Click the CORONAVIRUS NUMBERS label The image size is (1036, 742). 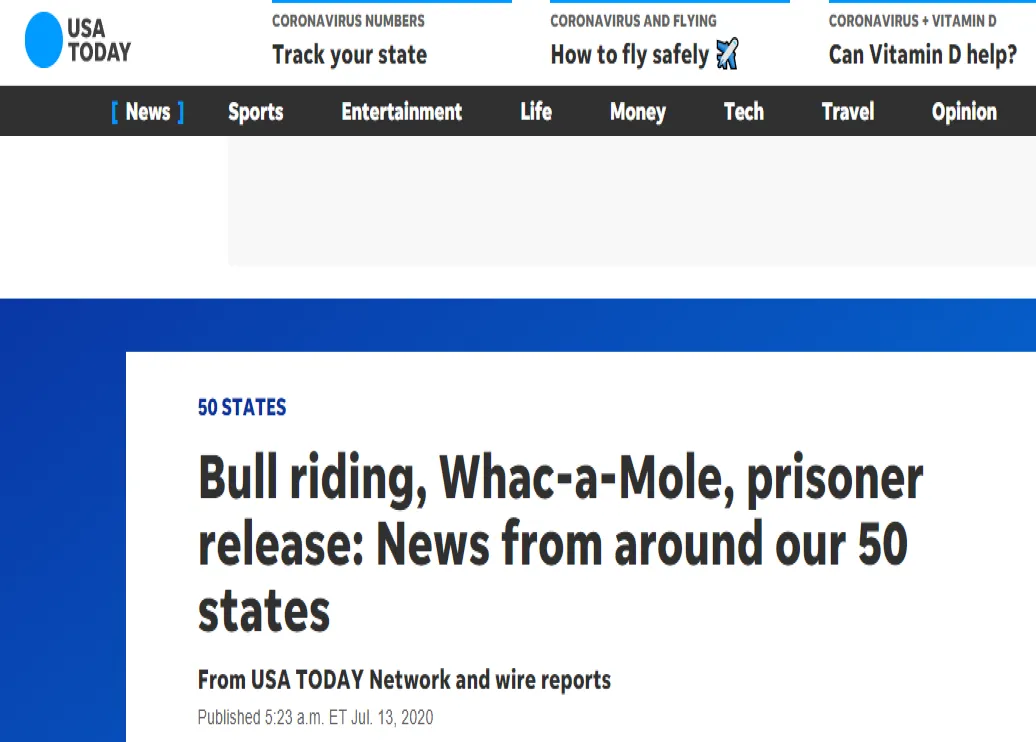point(348,20)
